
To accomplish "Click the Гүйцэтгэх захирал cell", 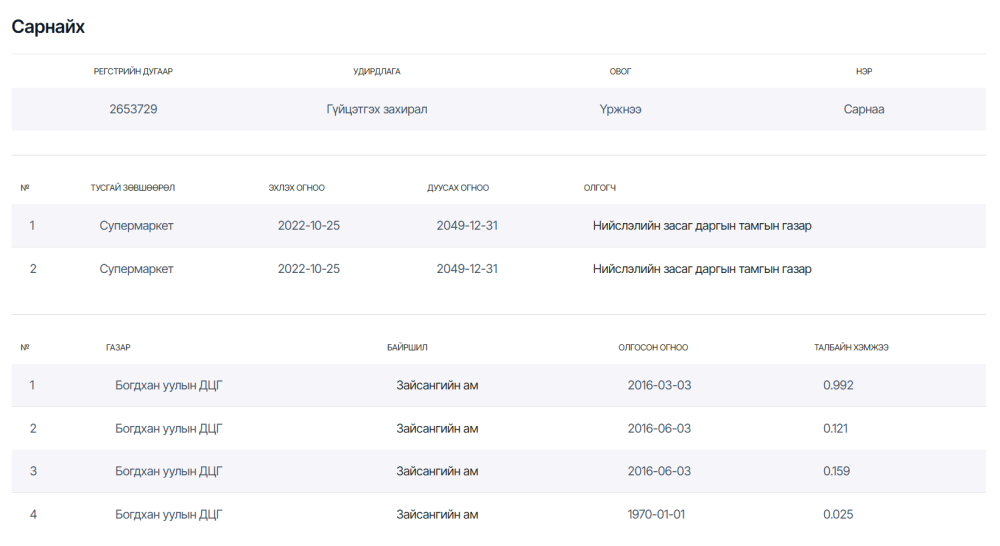I will pos(377,109).
